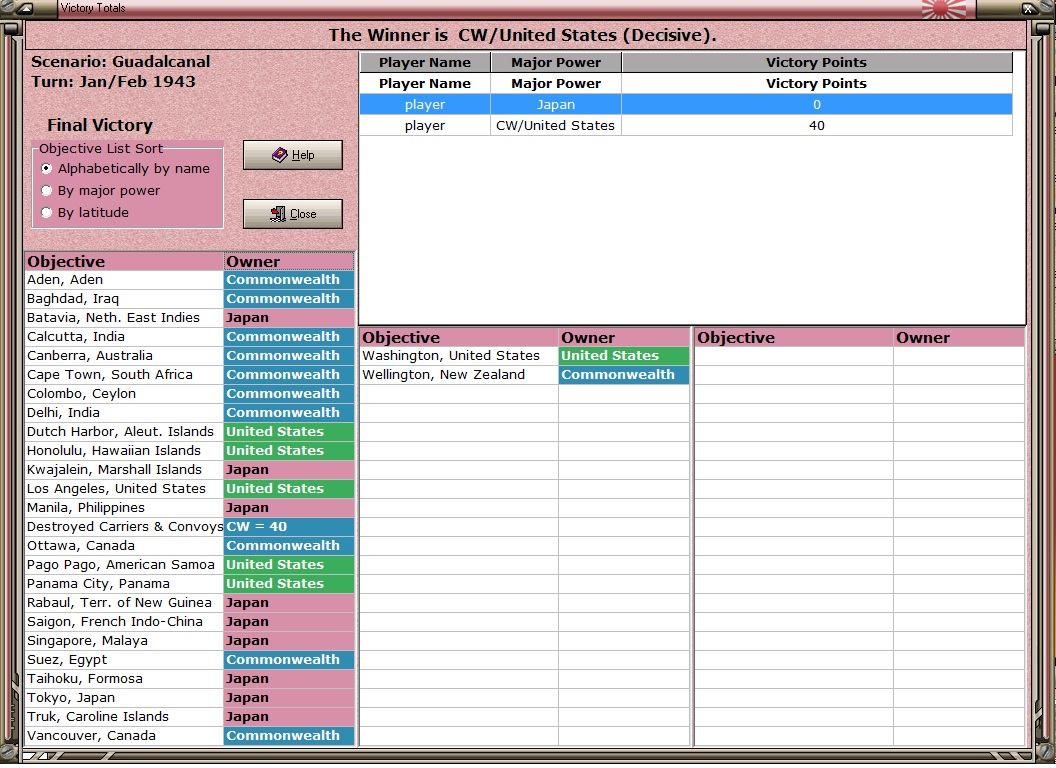
Task: Click the United States owner cell for Honolulu
Action: pyautogui.click(x=289, y=450)
